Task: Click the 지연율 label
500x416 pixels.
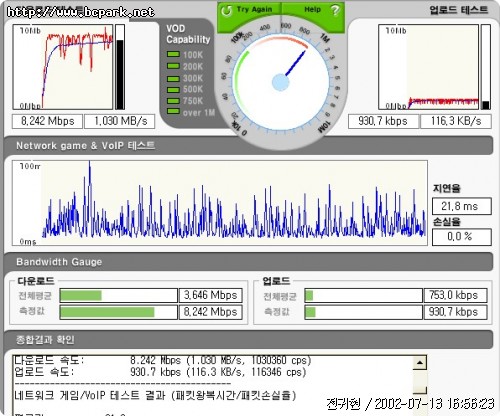Action: 446,189
